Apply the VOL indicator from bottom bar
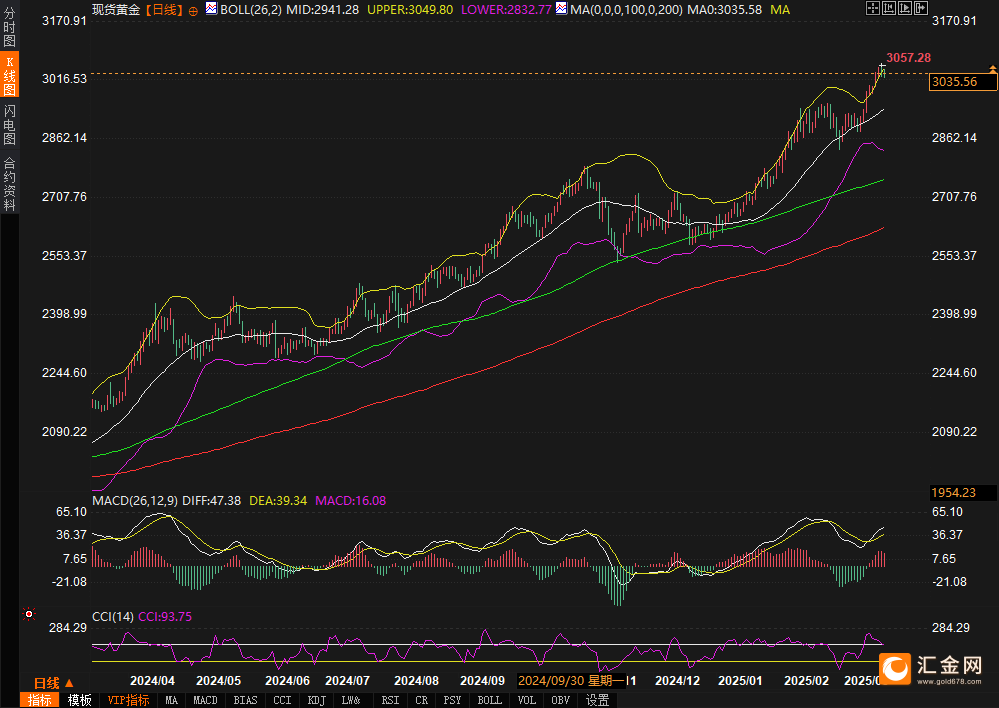Image resolution: width=999 pixels, height=708 pixels. point(526,700)
